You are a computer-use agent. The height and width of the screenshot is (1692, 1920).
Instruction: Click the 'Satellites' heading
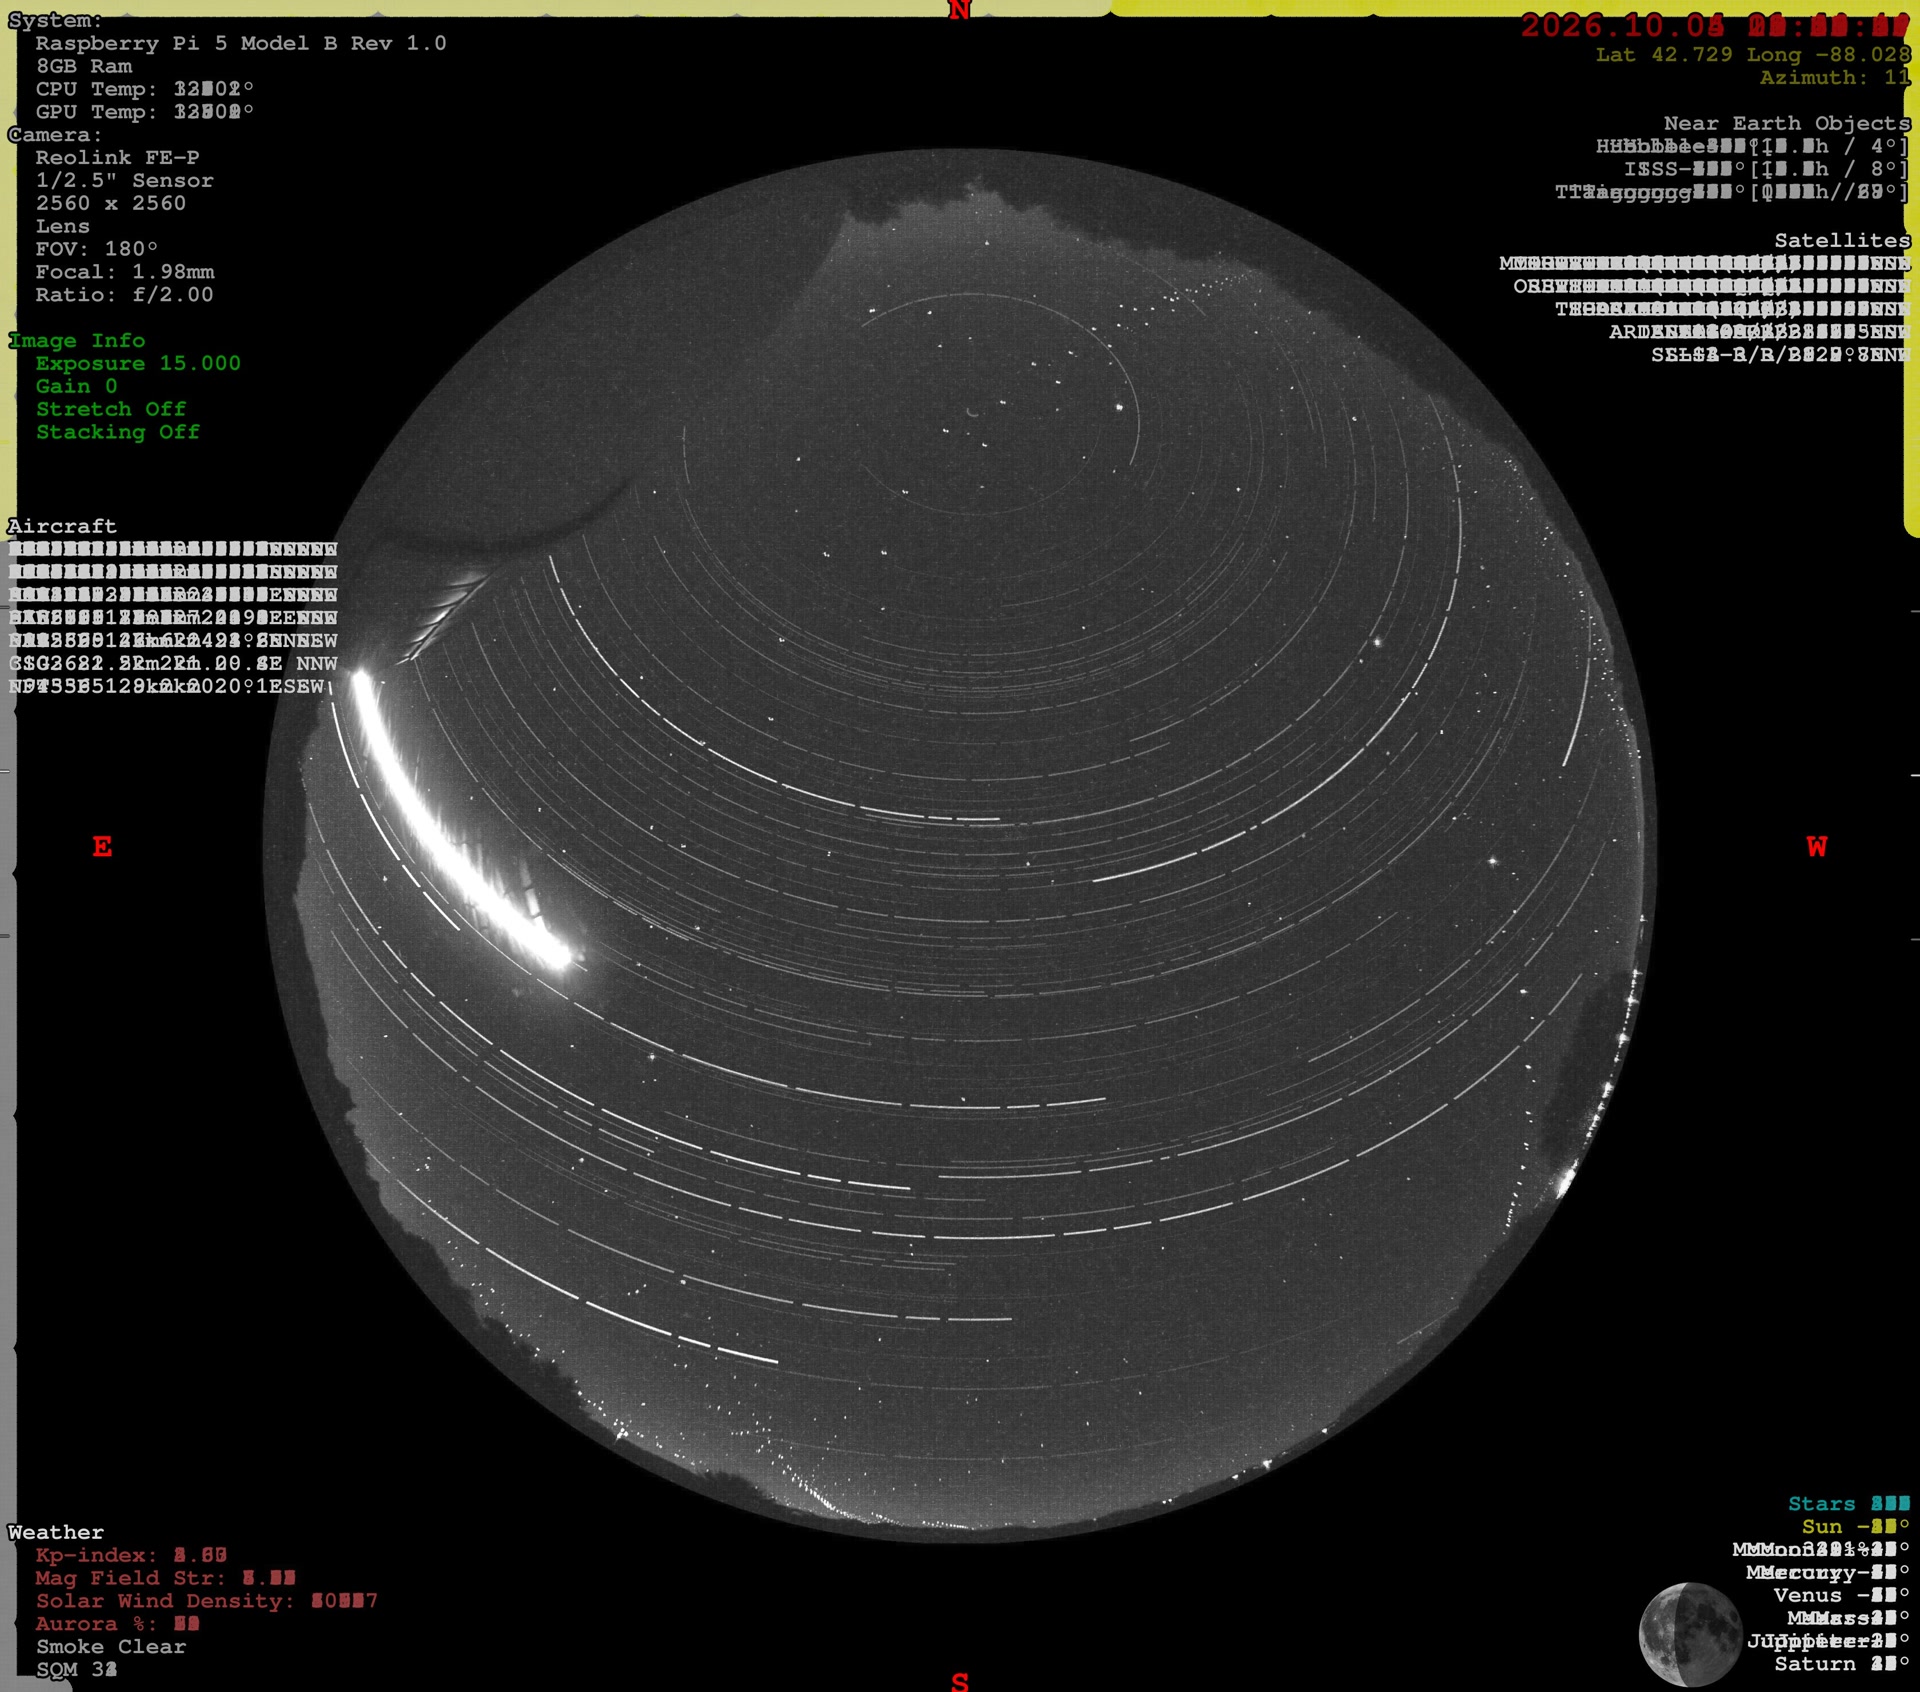(1843, 240)
